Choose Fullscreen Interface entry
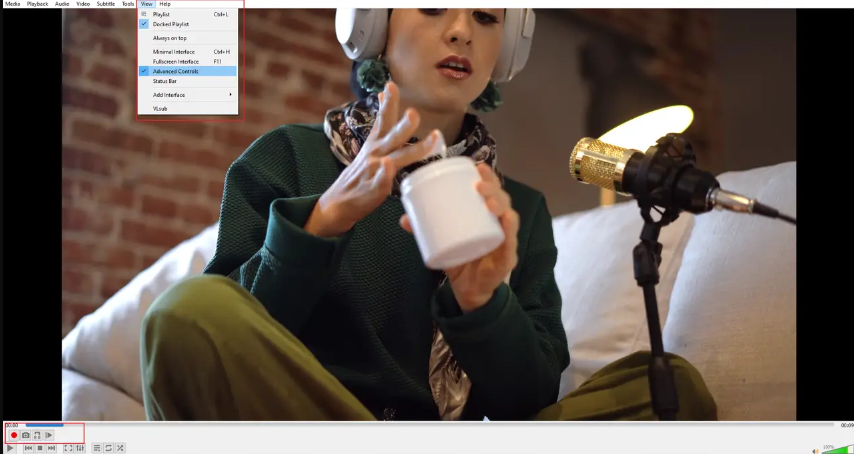 click(x=187, y=62)
